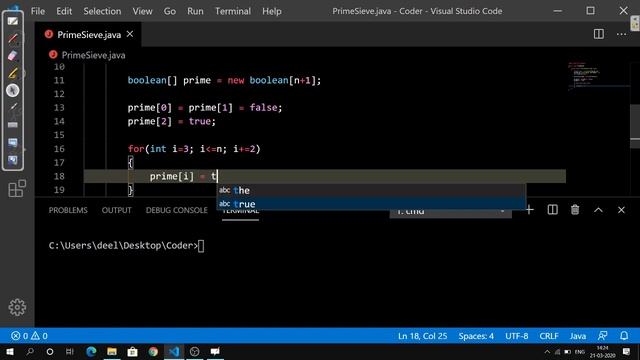Kill terminal with trash icon

575,210
